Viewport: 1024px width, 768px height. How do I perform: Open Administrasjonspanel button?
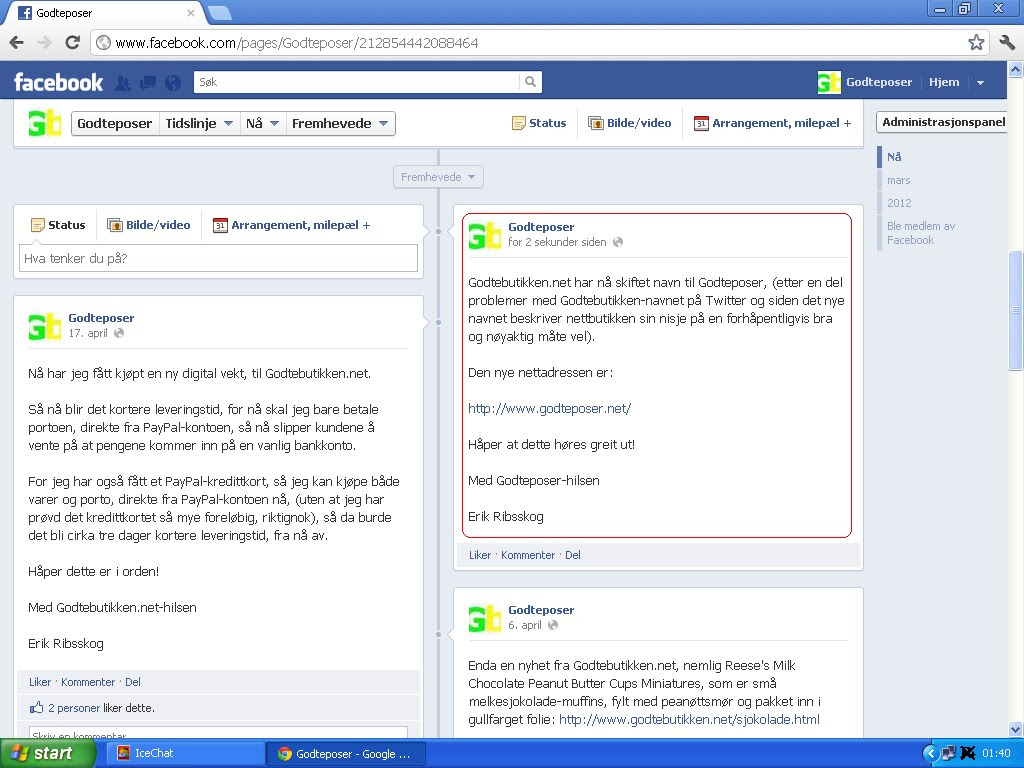pos(943,122)
